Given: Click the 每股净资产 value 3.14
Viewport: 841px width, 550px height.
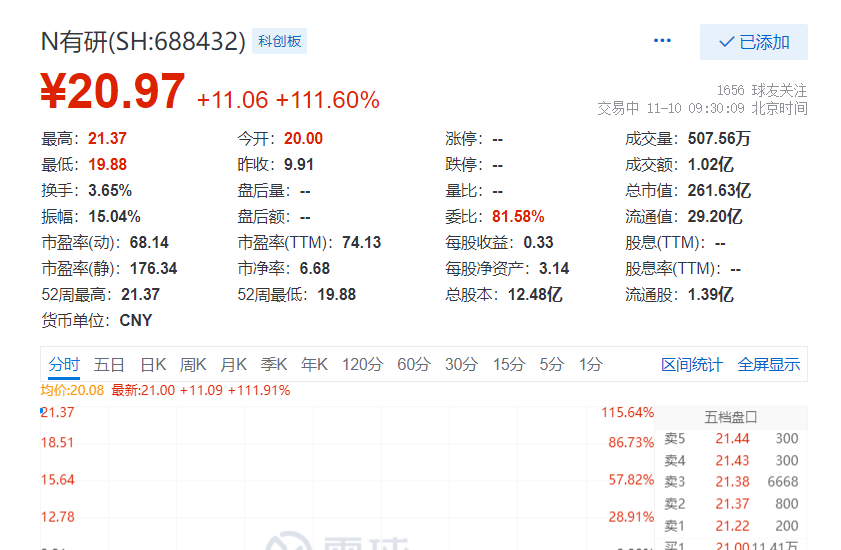Looking at the screenshot, I should coord(554,268).
